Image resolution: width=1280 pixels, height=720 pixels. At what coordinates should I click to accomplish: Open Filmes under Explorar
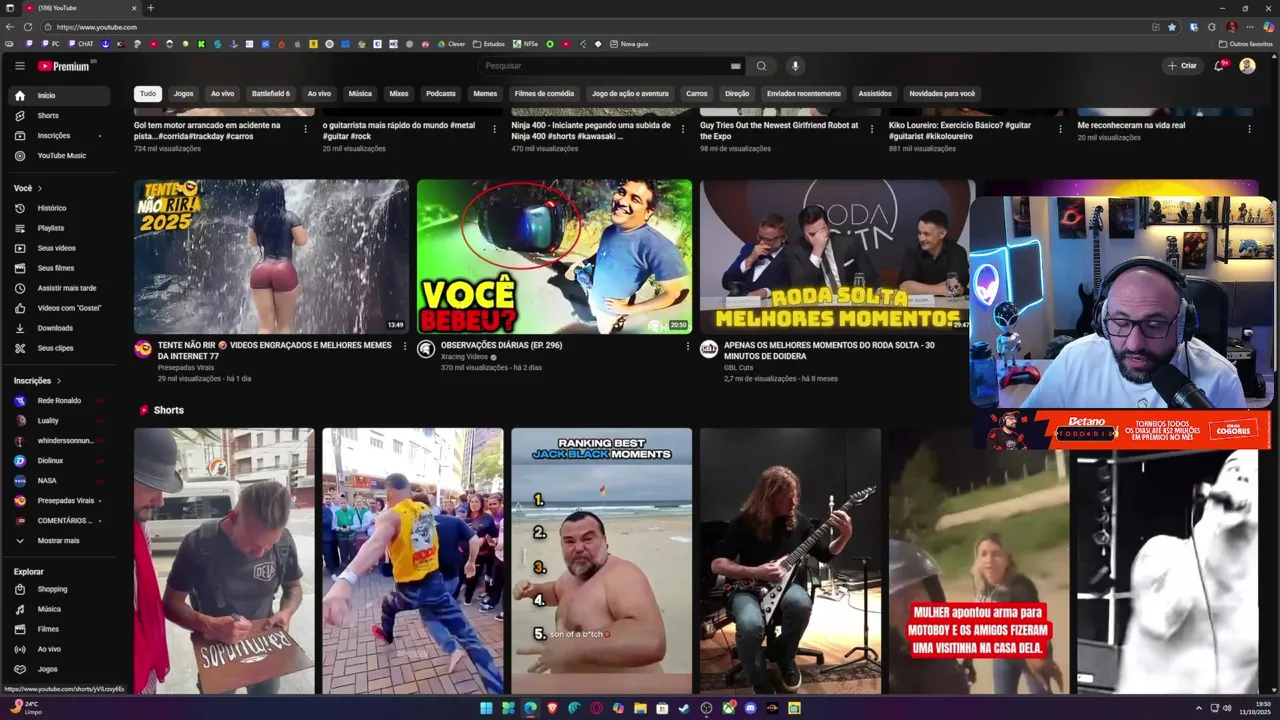coord(60,629)
